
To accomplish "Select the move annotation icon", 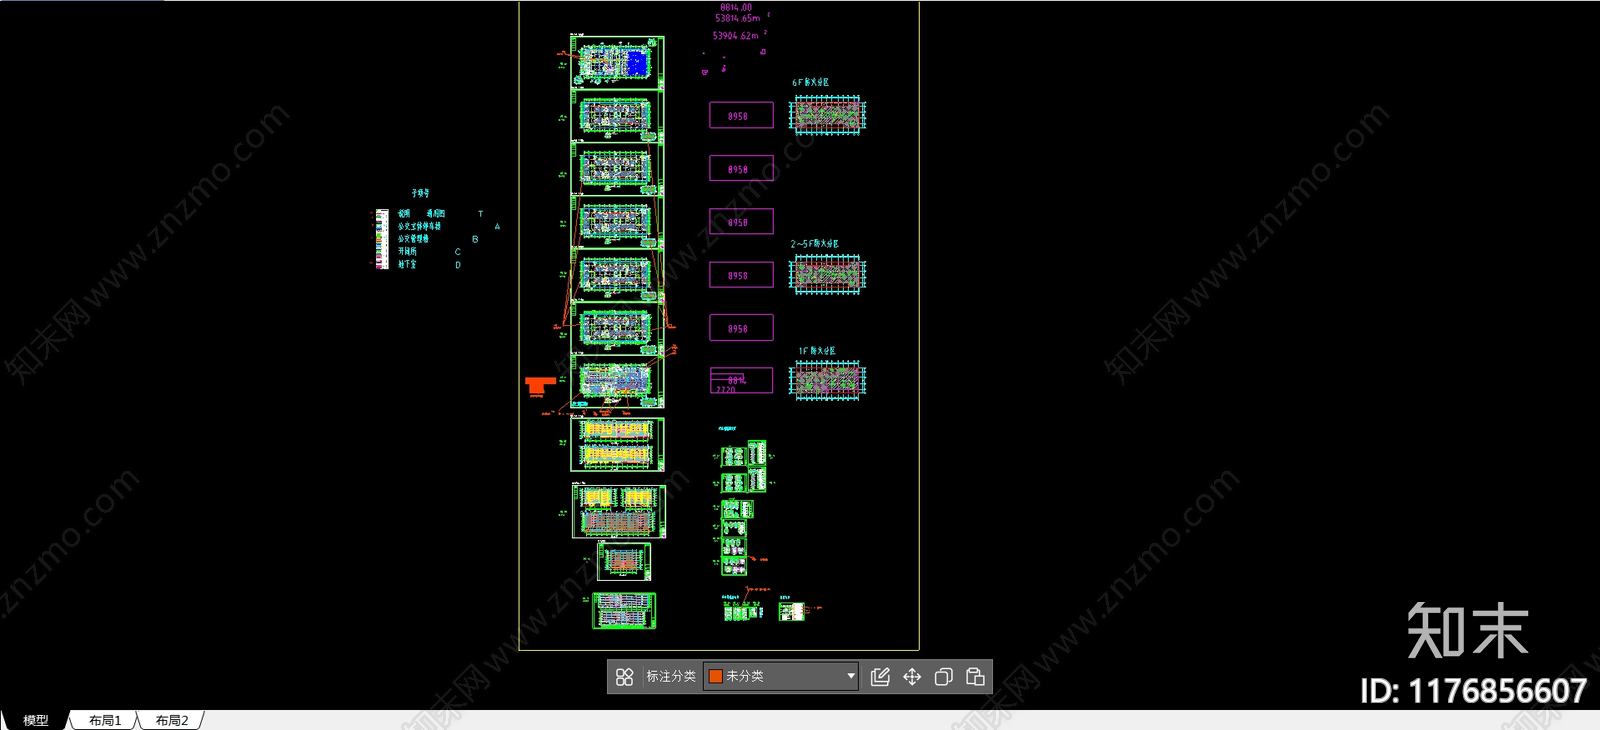I will pos(912,677).
